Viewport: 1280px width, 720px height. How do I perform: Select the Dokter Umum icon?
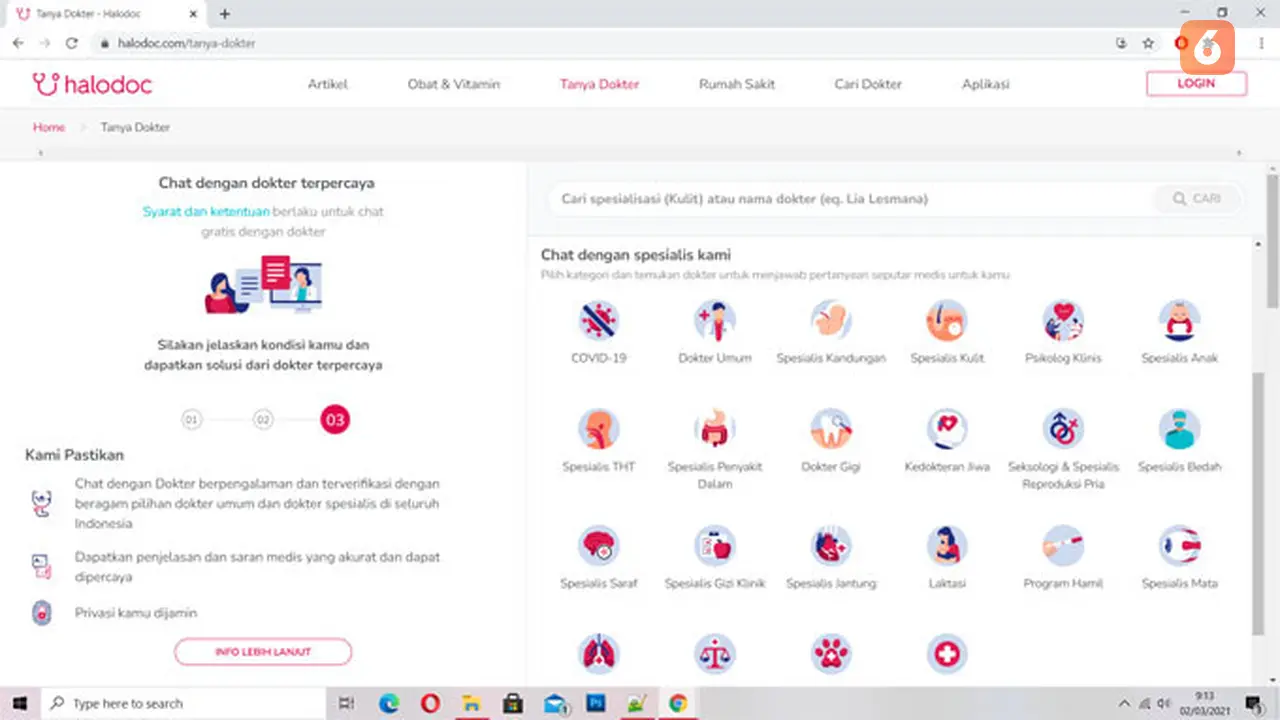tap(714, 321)
